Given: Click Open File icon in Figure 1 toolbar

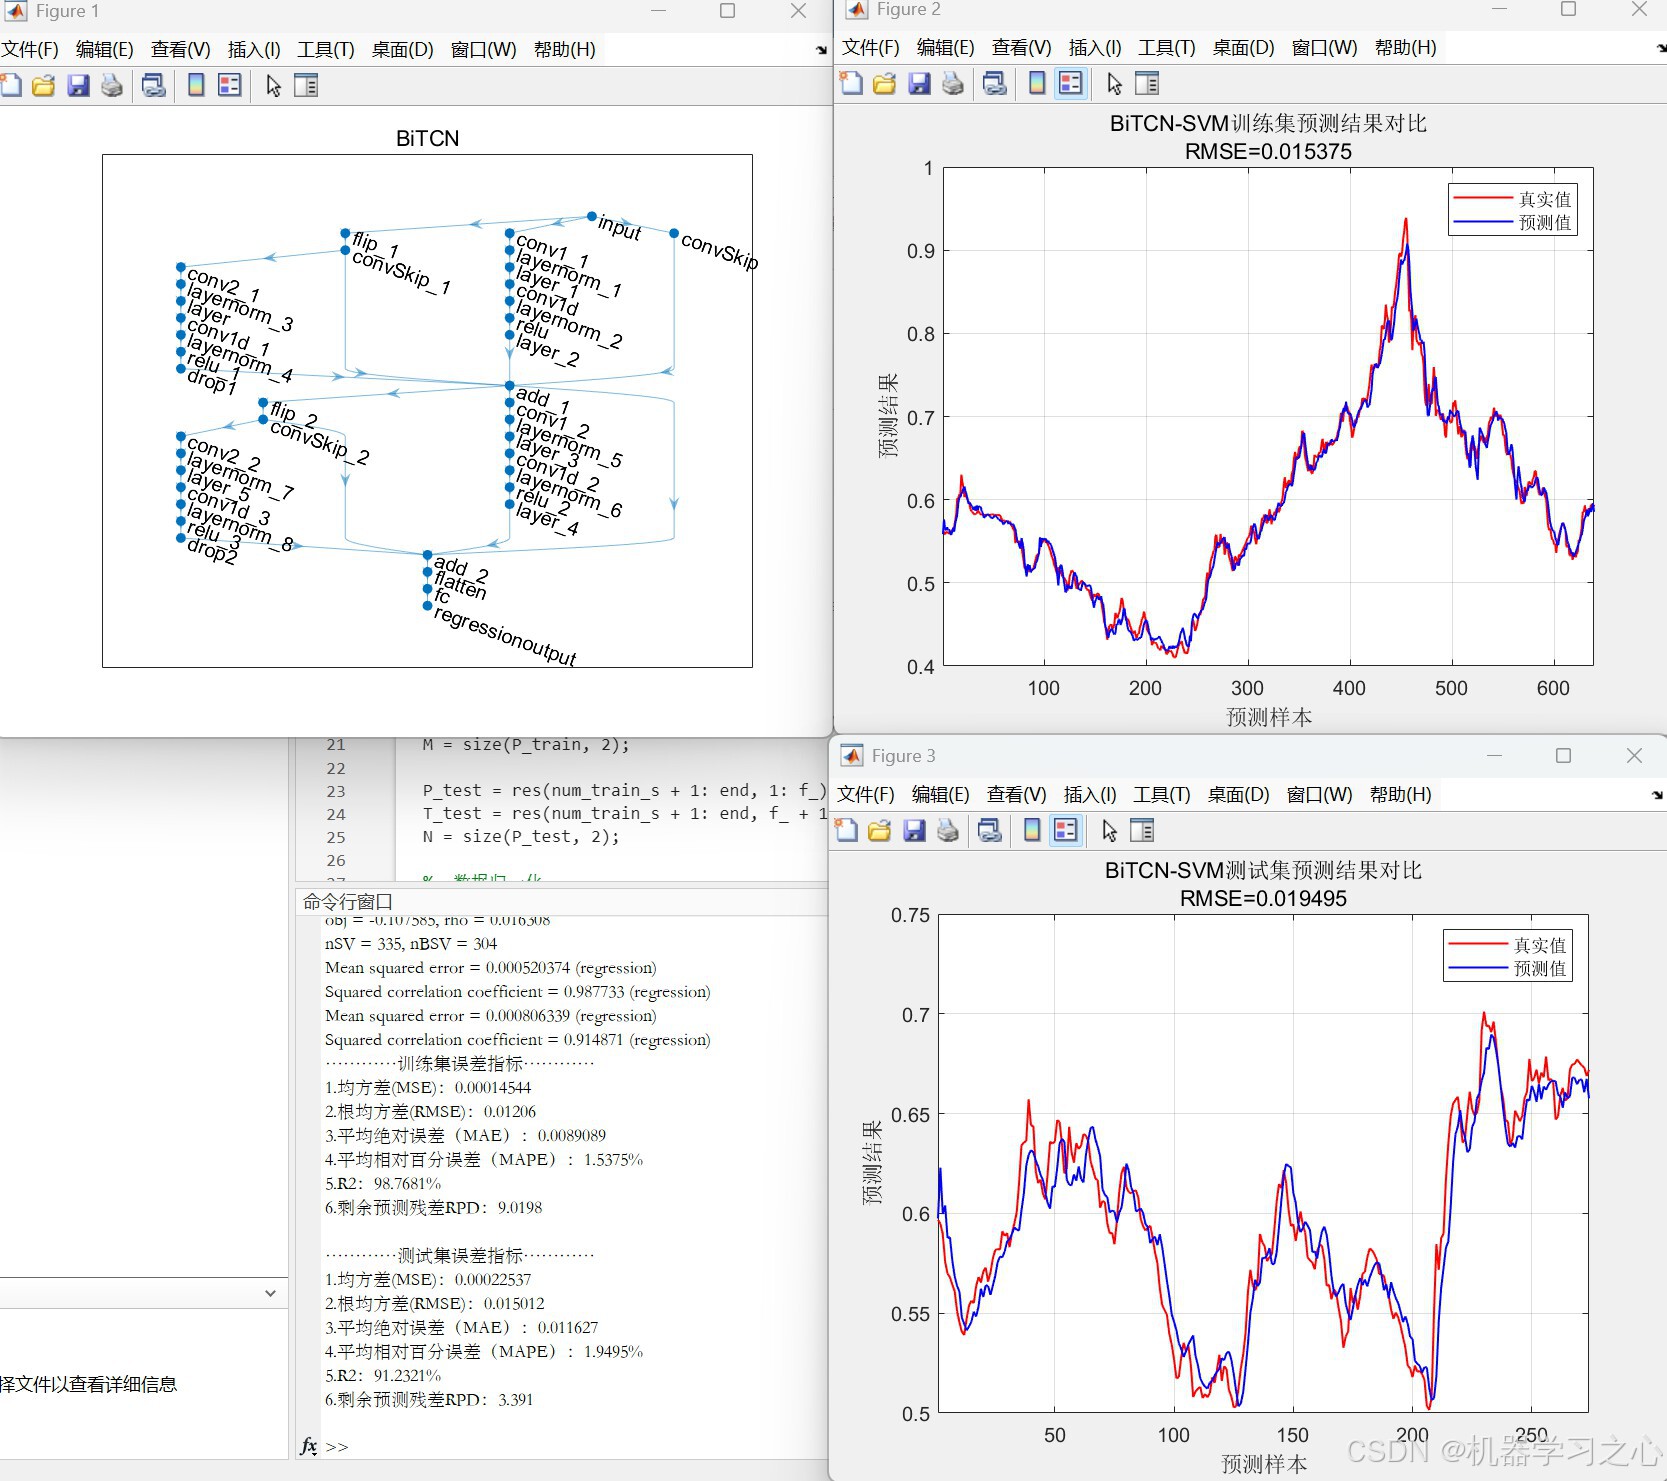Looking at the screenshot, I should pos(44,86).
